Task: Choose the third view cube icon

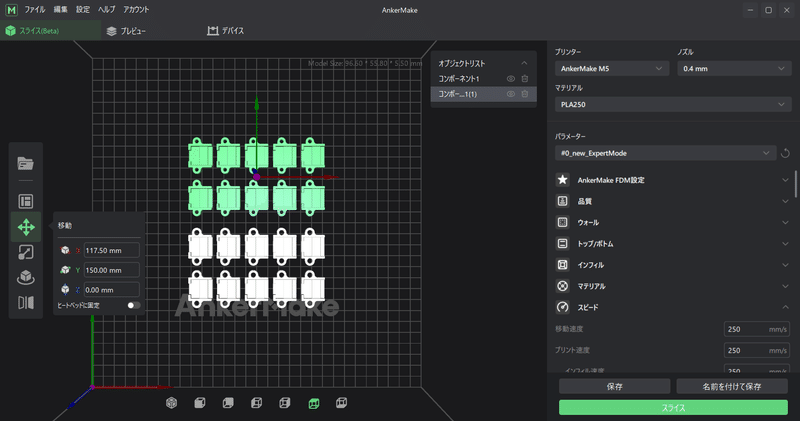Action: pyautogui.click(x=228, y=403)
